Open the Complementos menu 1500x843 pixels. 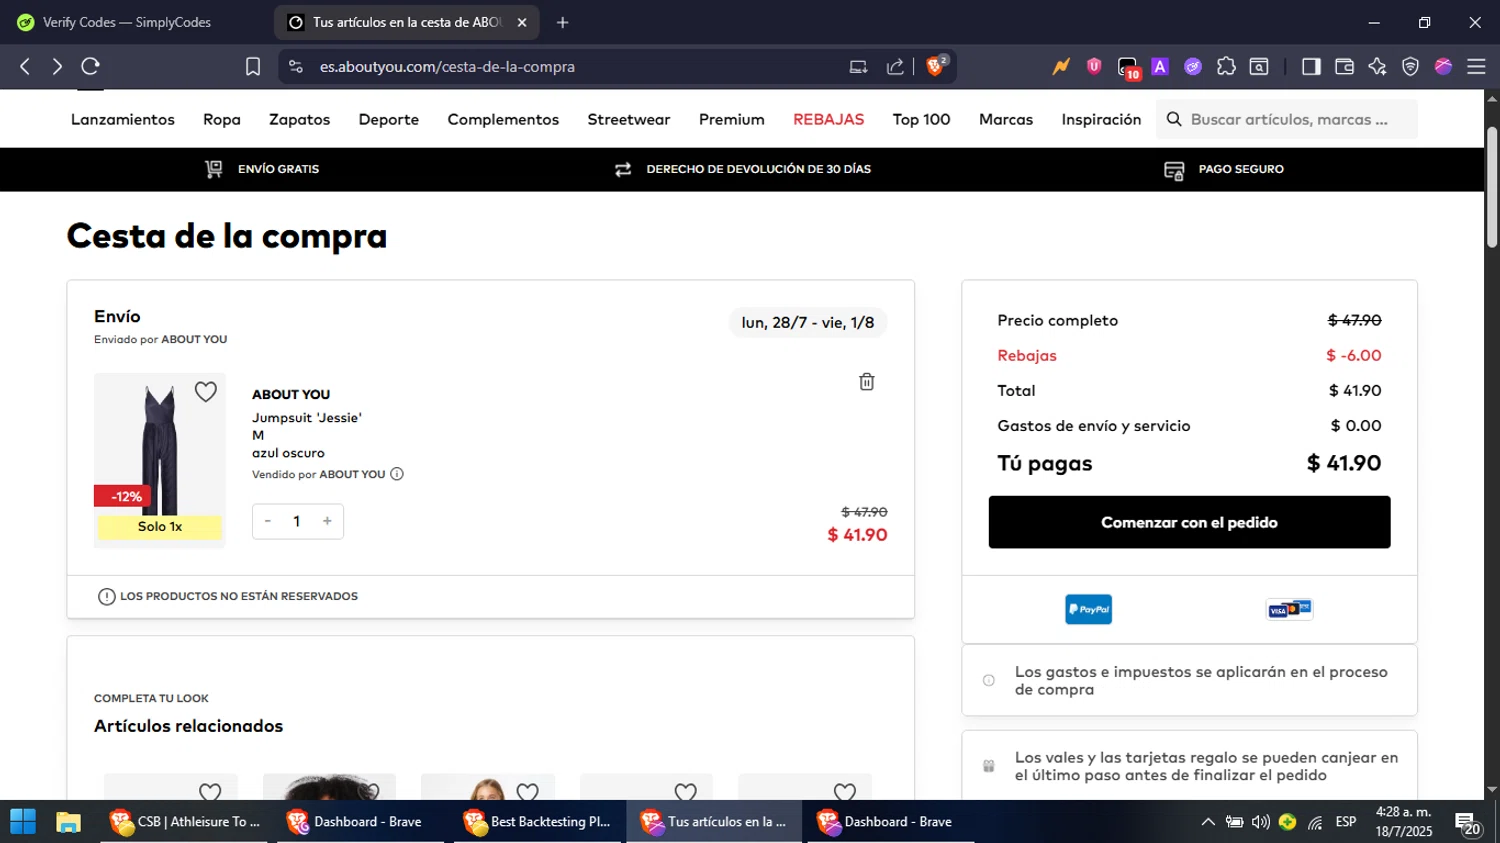tap(503, 119)
